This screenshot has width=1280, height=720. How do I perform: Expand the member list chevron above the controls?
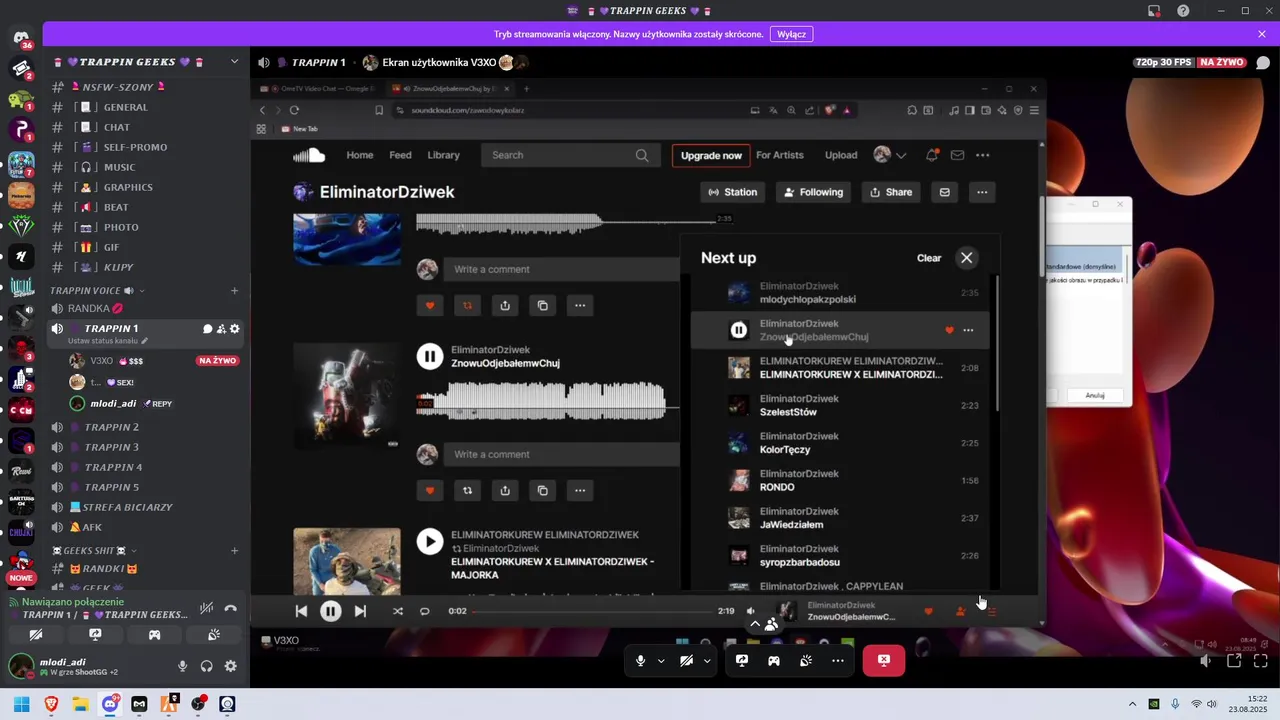coord(755,624)
